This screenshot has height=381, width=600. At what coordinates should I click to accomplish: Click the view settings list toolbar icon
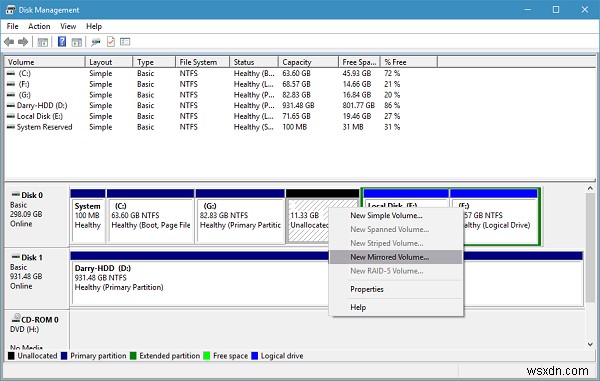click(125, 42)
